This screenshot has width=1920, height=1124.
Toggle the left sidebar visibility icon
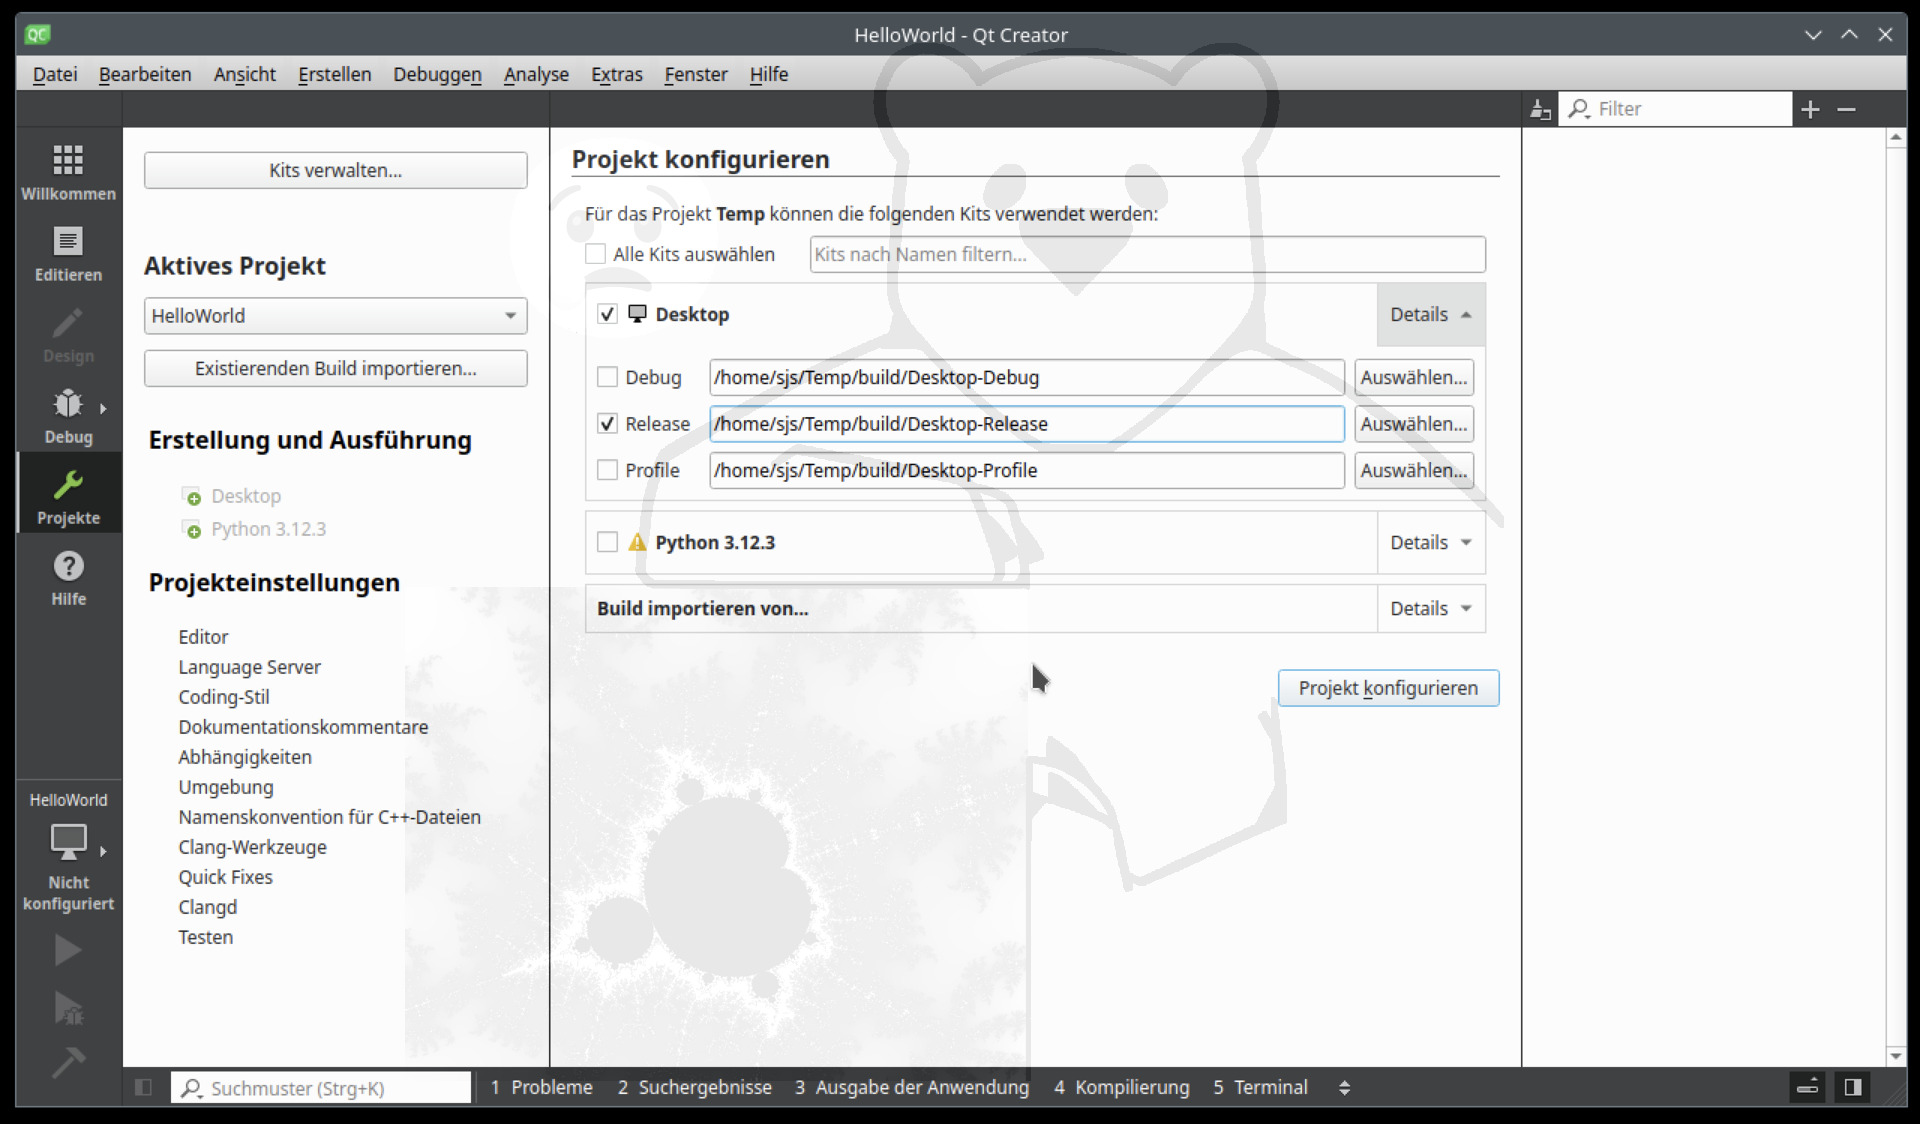pos(143,1087)
